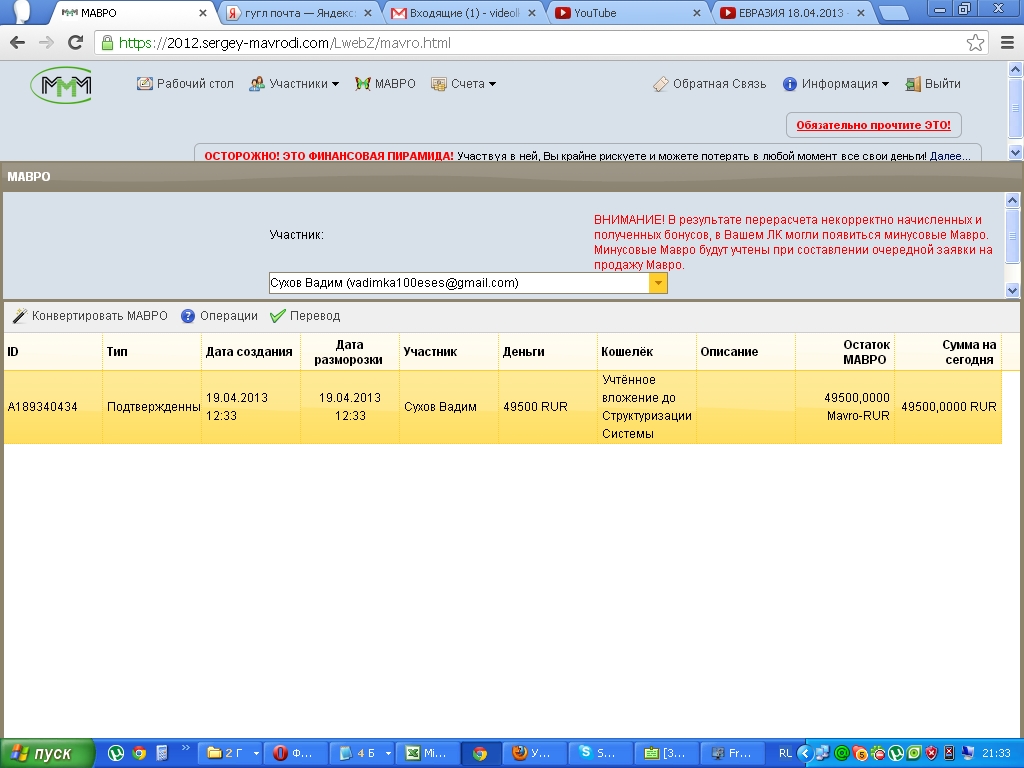
Task: Expand hidden tray icons arrow
Action: click(805, 754)
